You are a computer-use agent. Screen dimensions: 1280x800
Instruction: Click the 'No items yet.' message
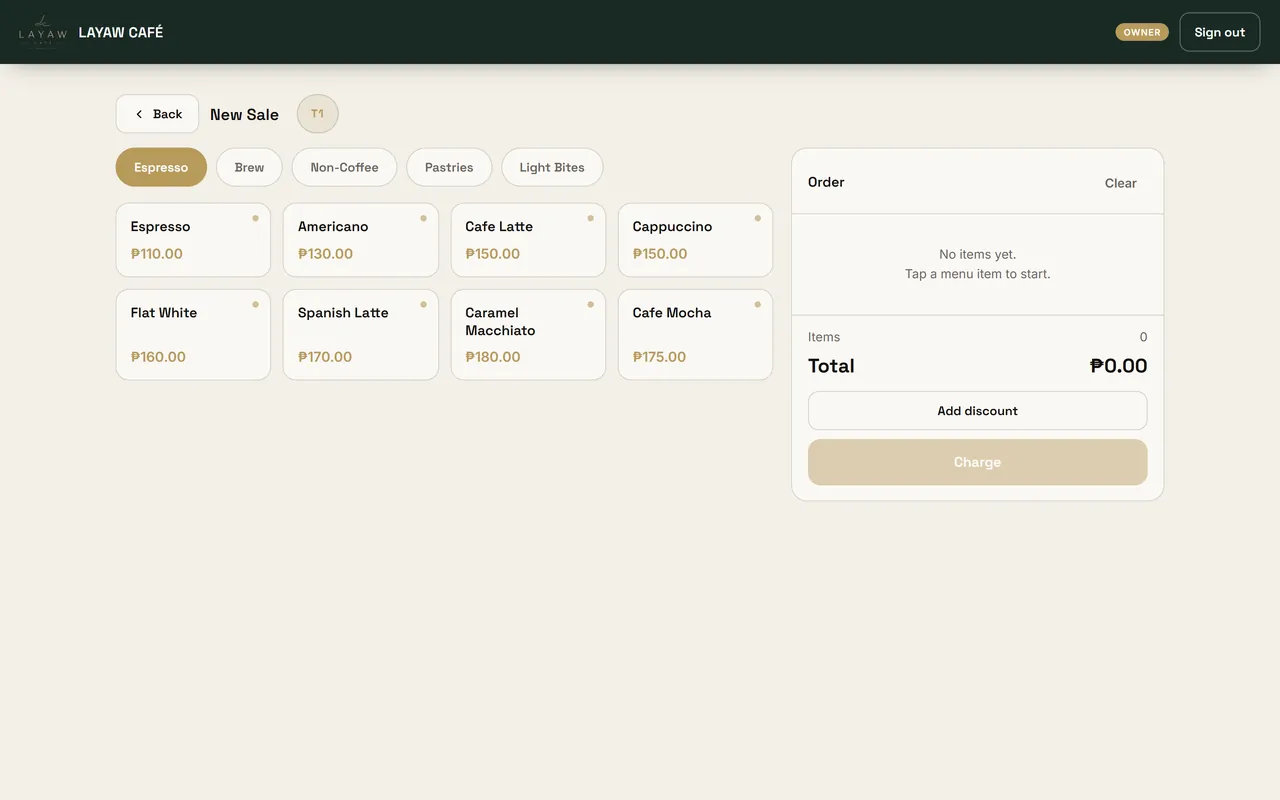tap(977, 254)
